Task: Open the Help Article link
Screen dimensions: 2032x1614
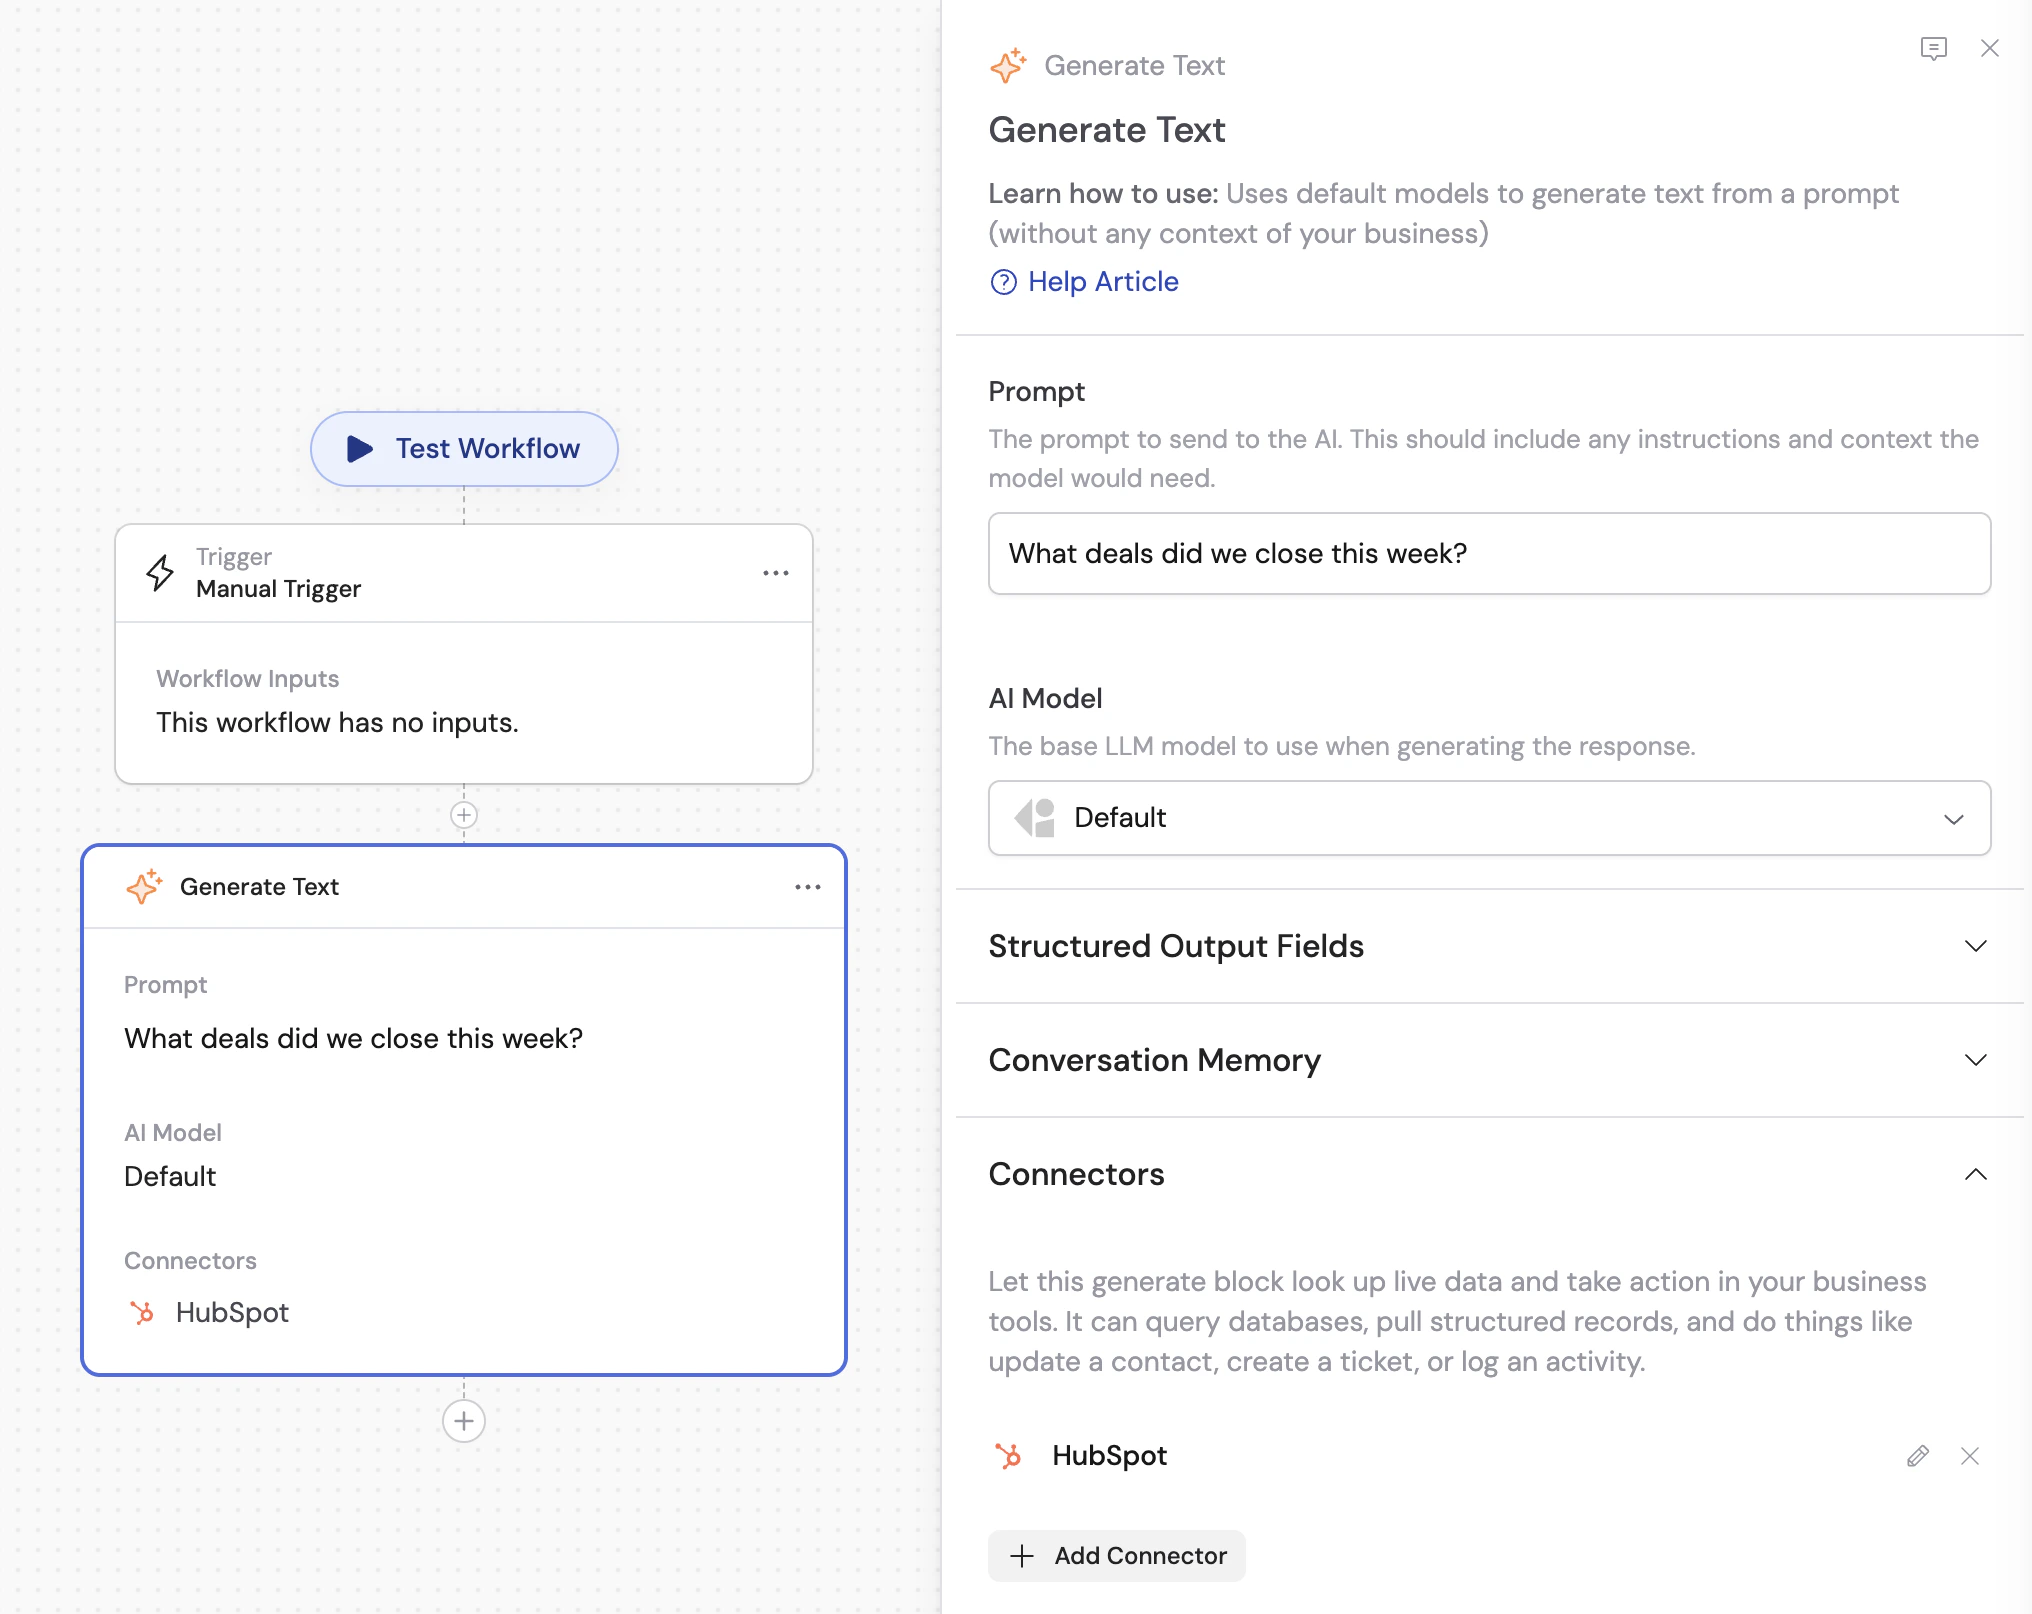Action: [x=1103, y=282]
